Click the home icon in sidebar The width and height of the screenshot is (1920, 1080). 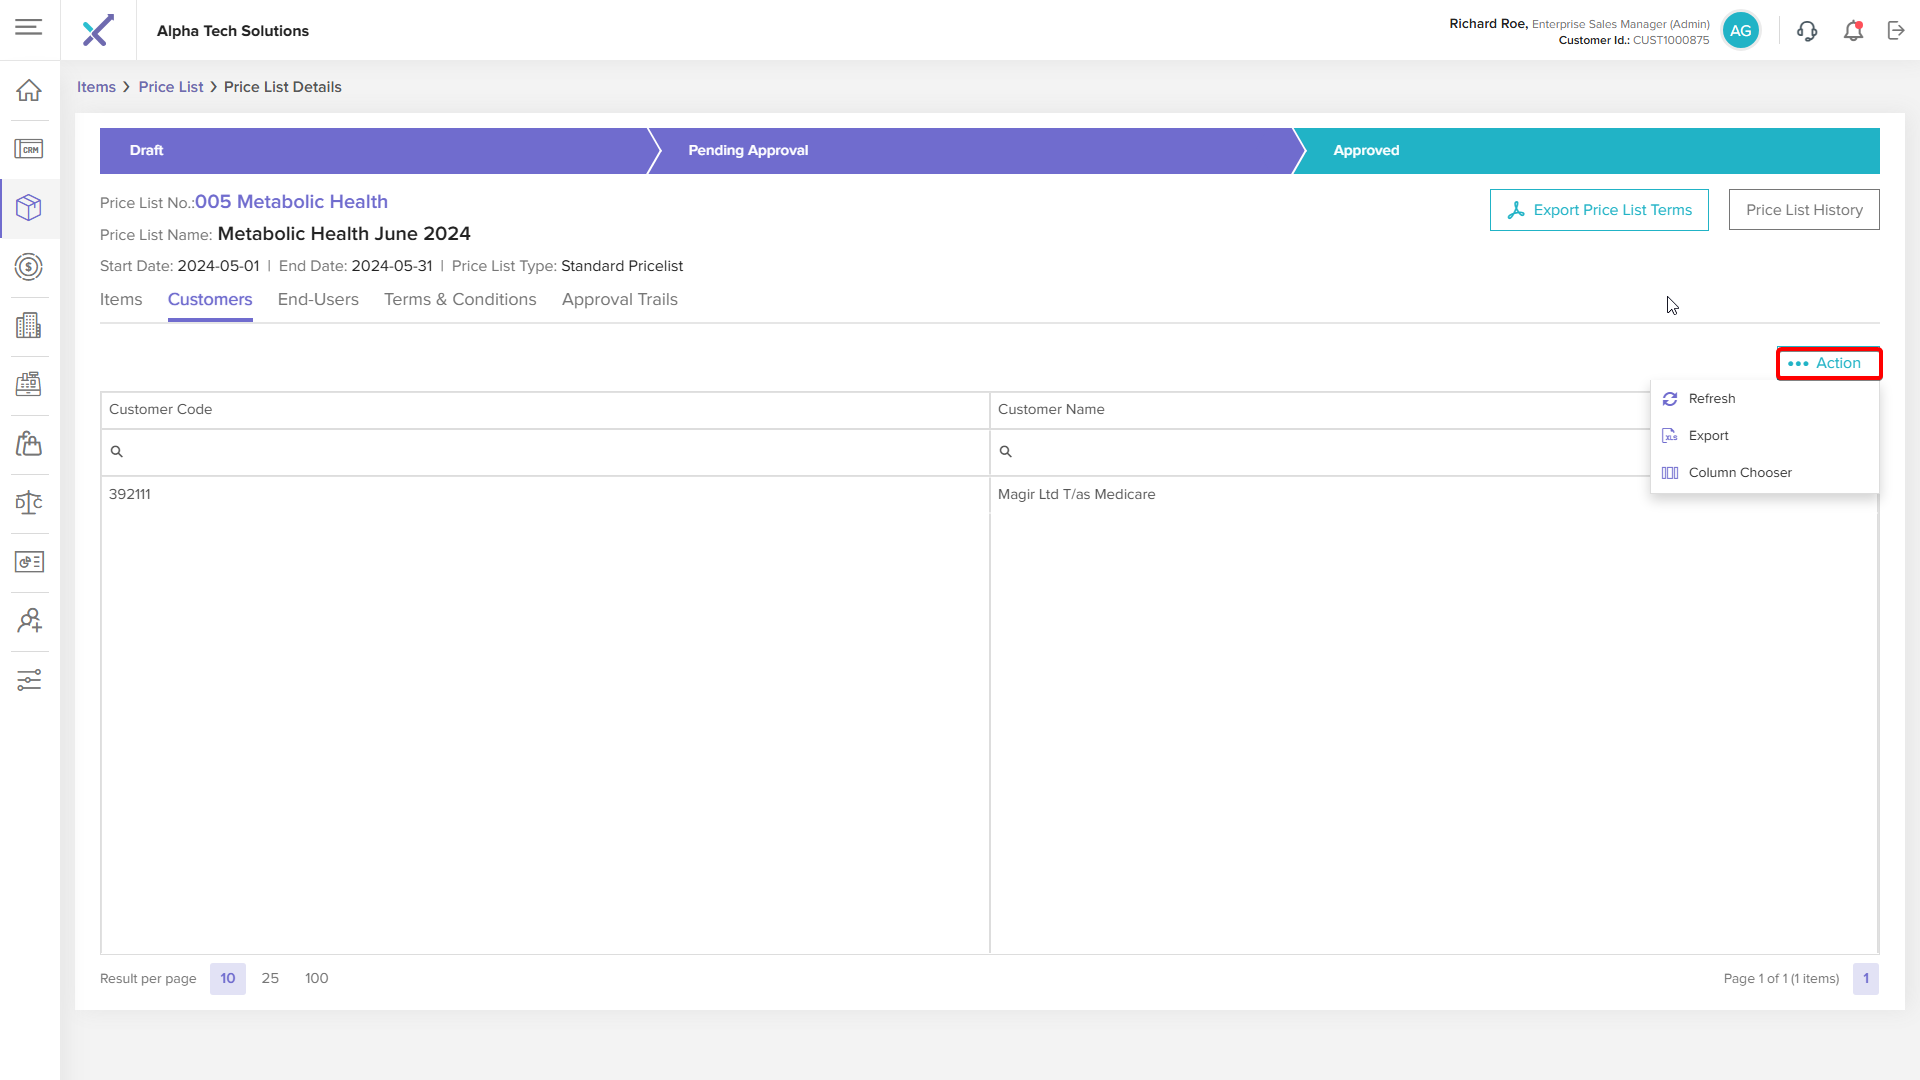29,90
